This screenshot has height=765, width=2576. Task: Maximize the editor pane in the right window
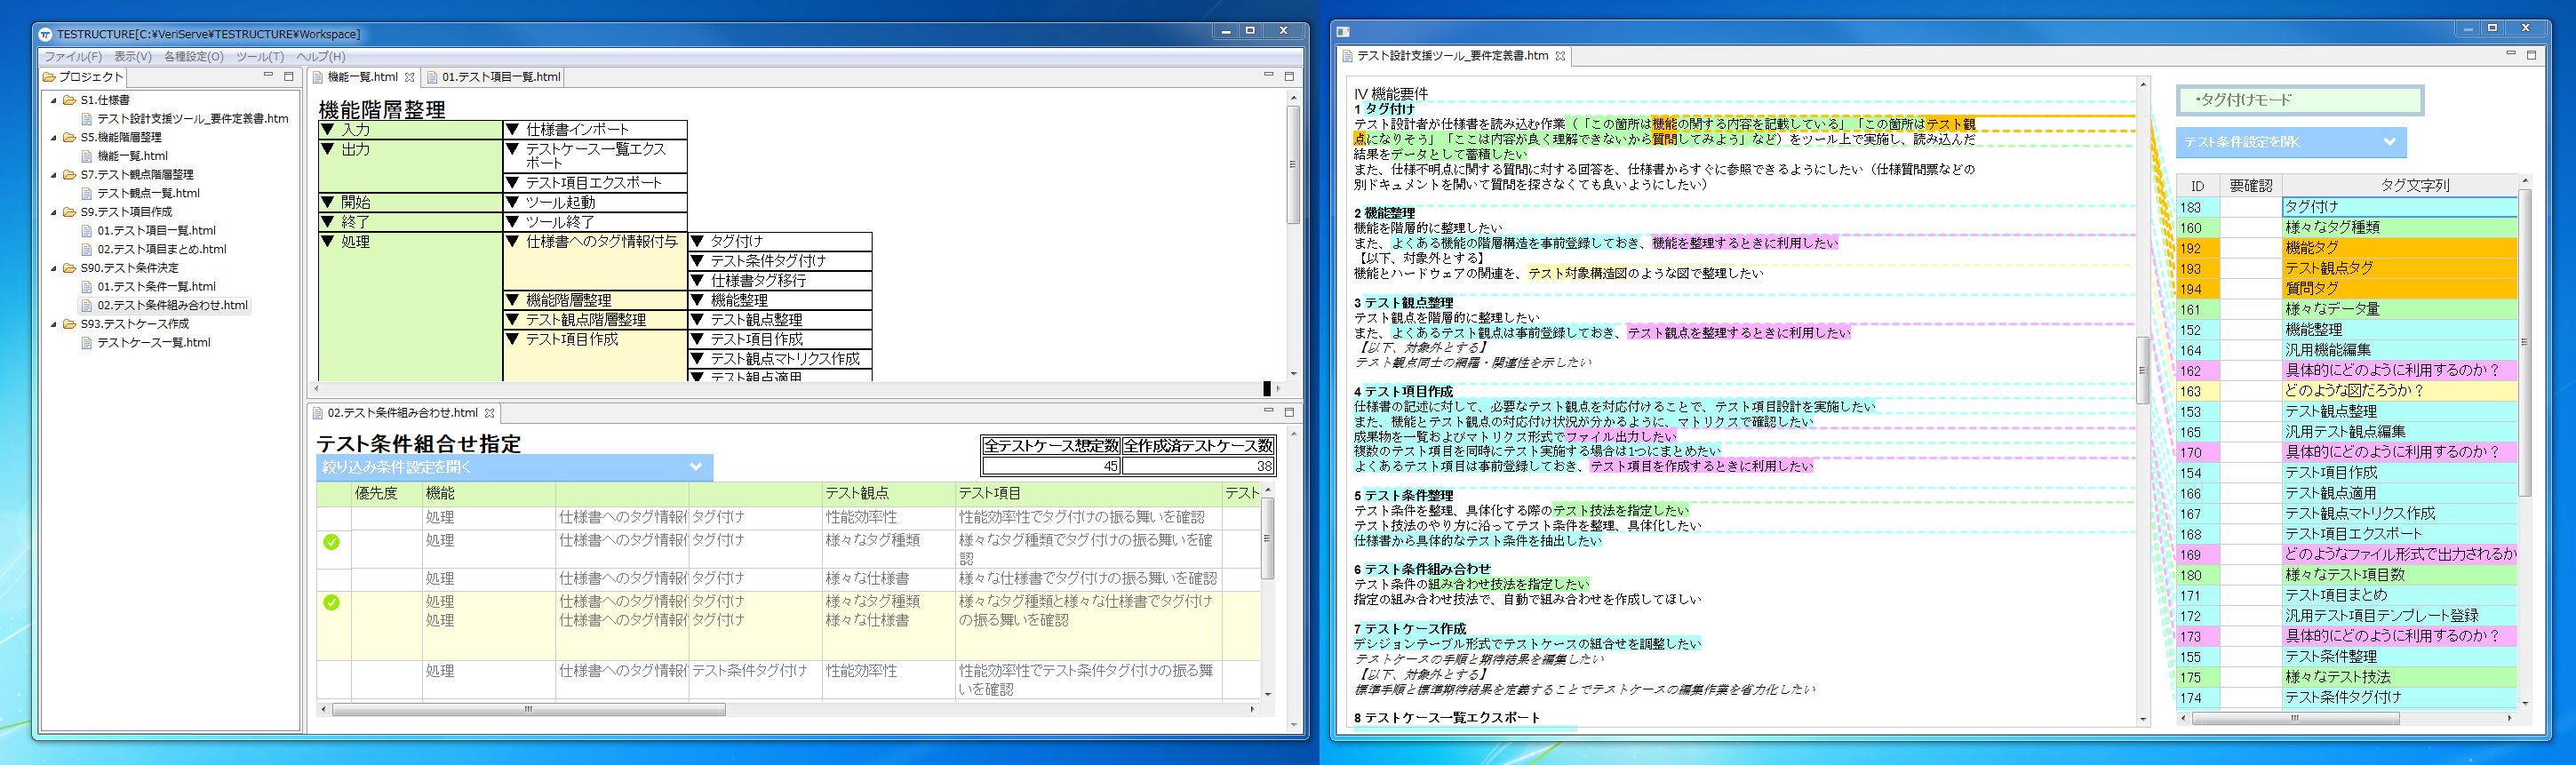[2531, 55]
